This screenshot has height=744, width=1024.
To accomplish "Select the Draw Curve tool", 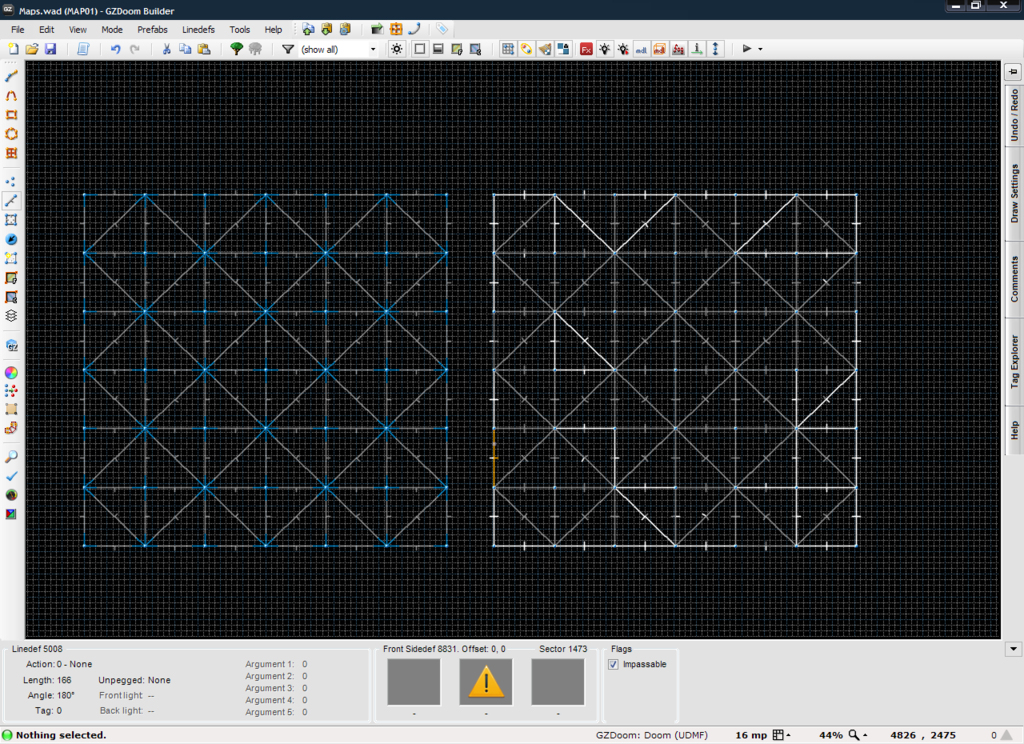I will click(x=11, y=96).
